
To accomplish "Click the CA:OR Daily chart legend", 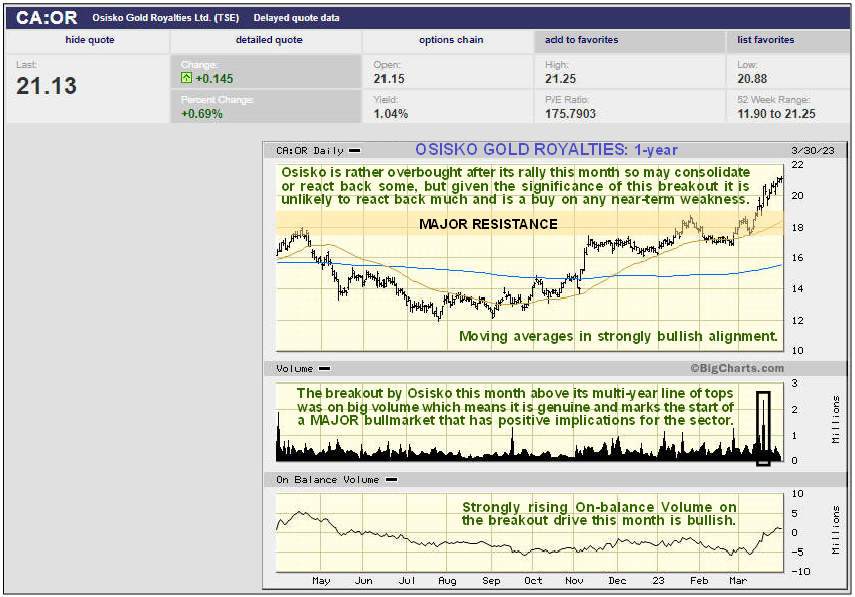I will click(318, 150).
